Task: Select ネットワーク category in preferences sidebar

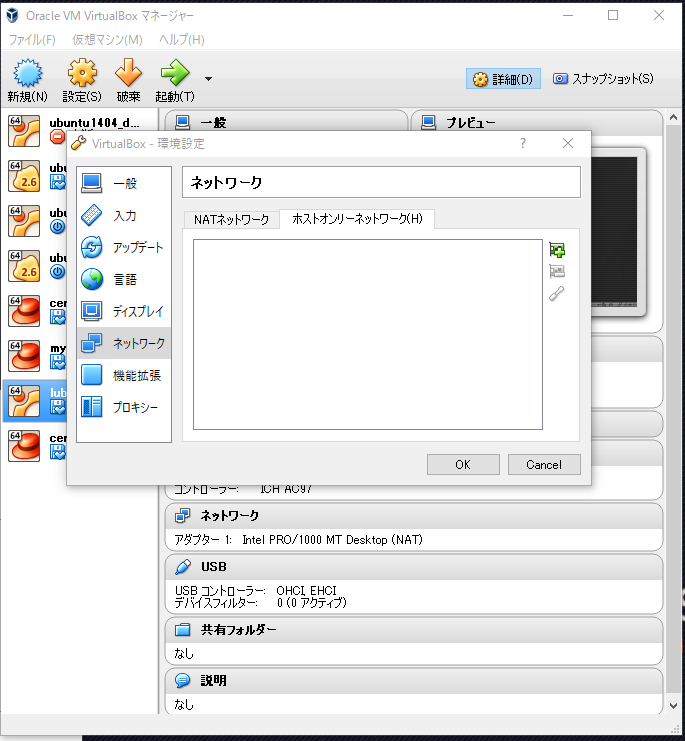Action: (124, 343)
